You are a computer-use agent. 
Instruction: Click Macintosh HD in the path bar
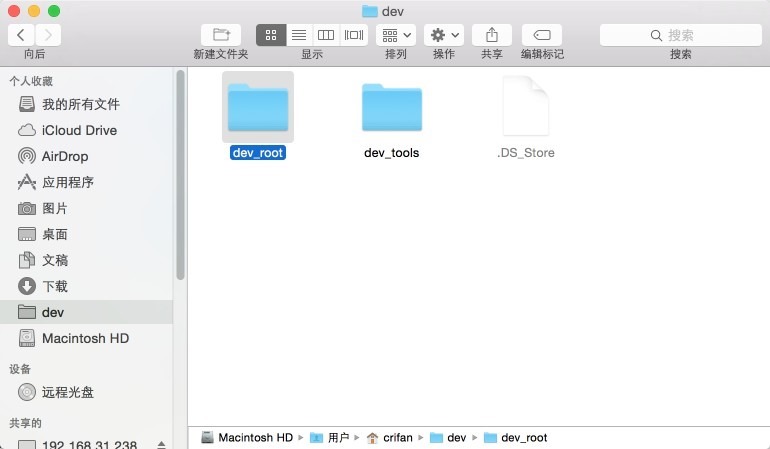[247, 437]
